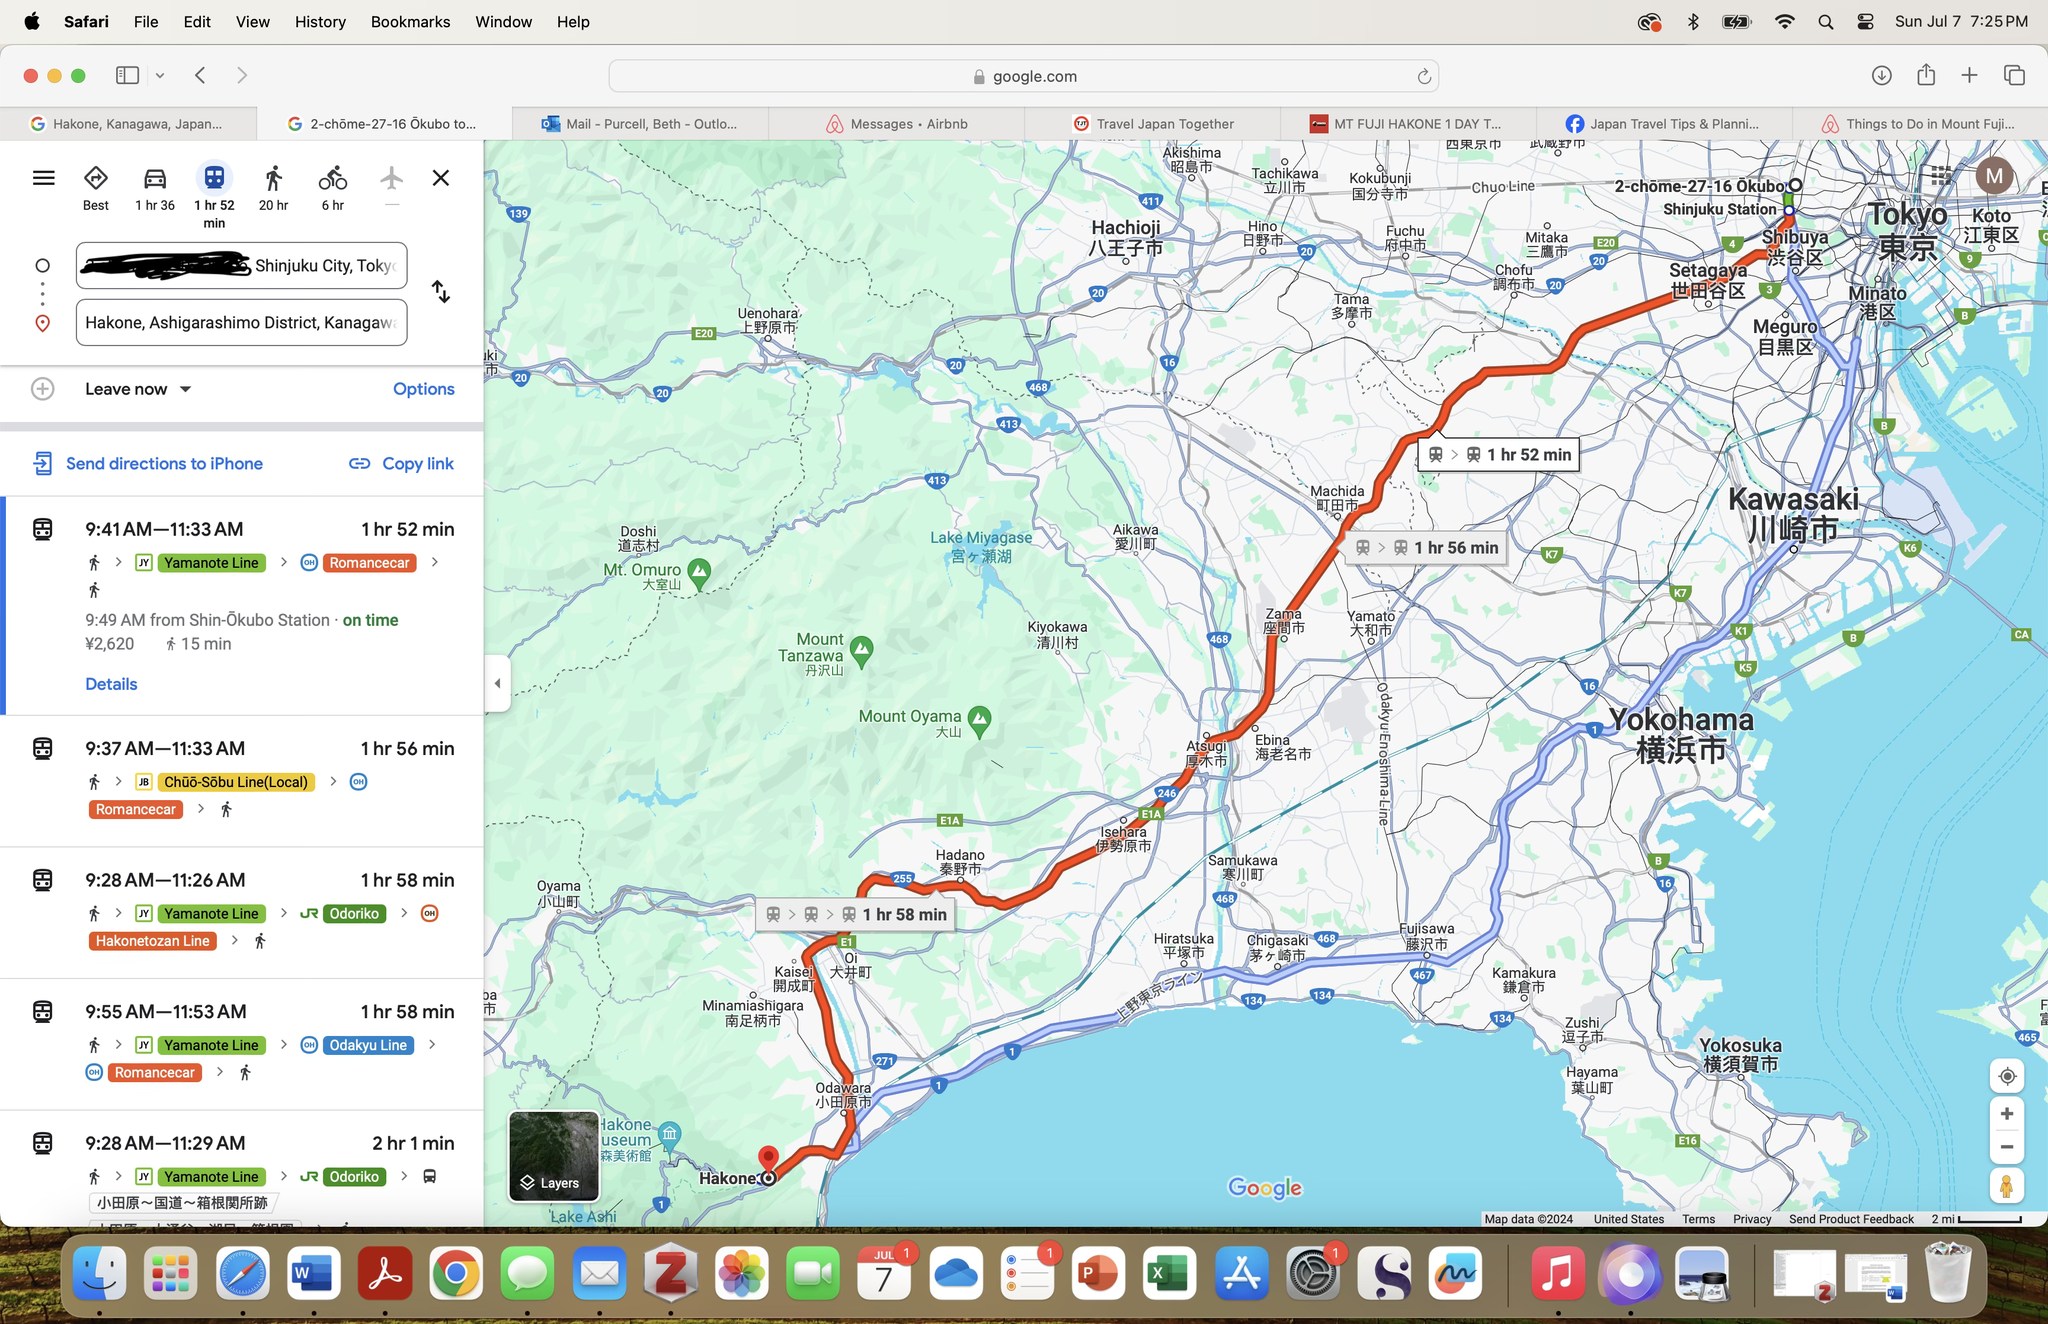Open Finder from the Dock

click(100, 1274)
